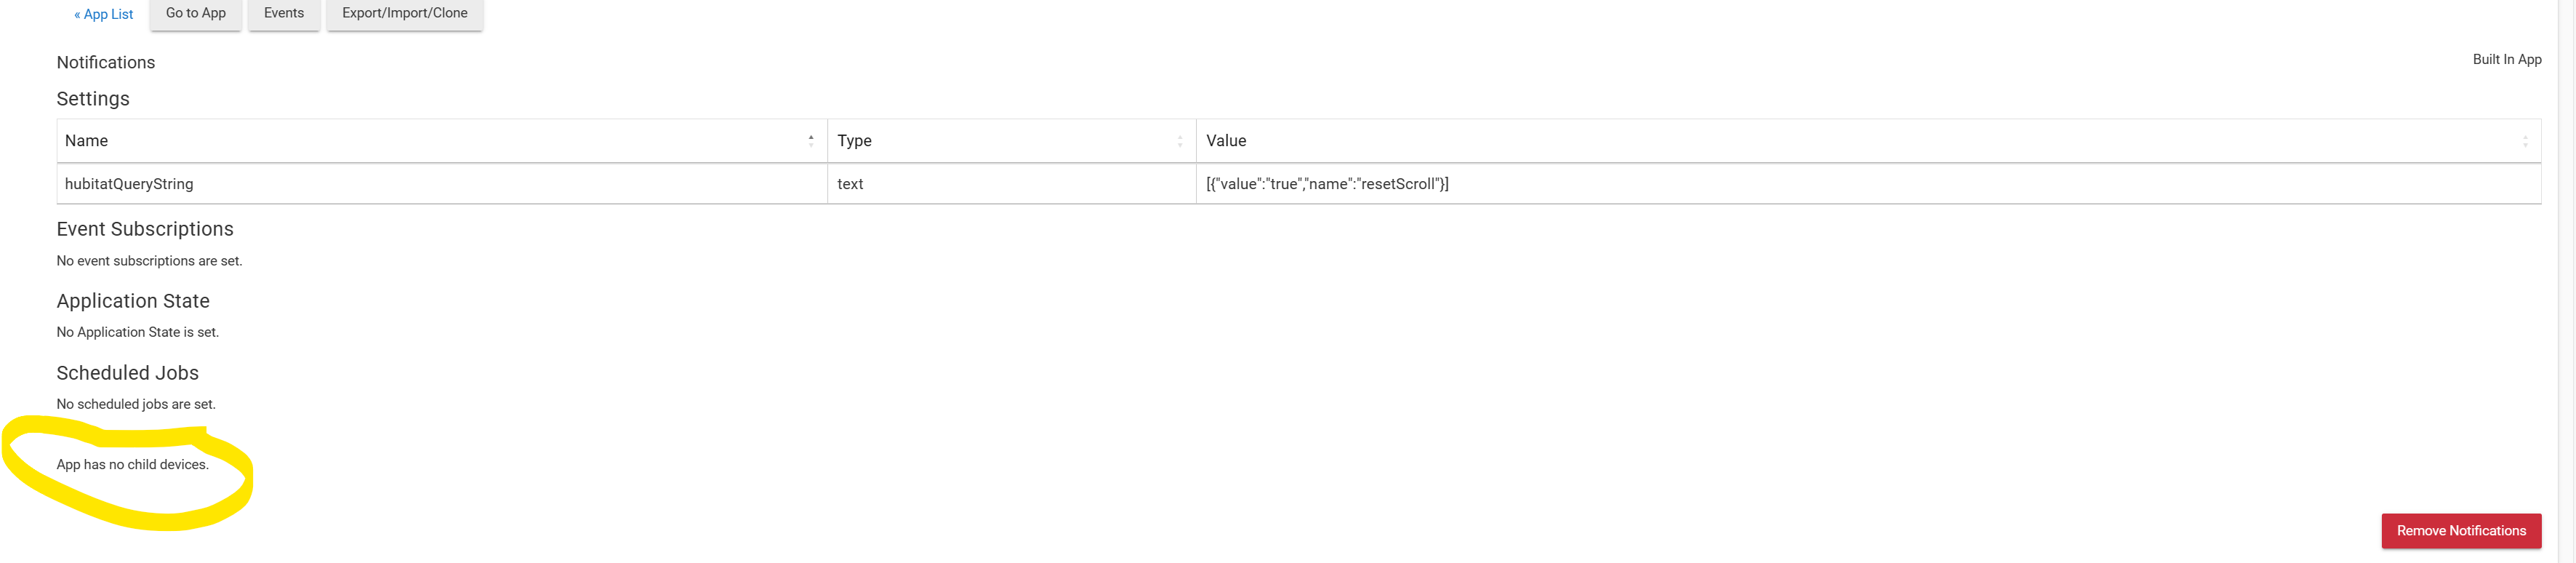Select the text type cell
Screen dimensions: 2576x563
click(1012, 184)
